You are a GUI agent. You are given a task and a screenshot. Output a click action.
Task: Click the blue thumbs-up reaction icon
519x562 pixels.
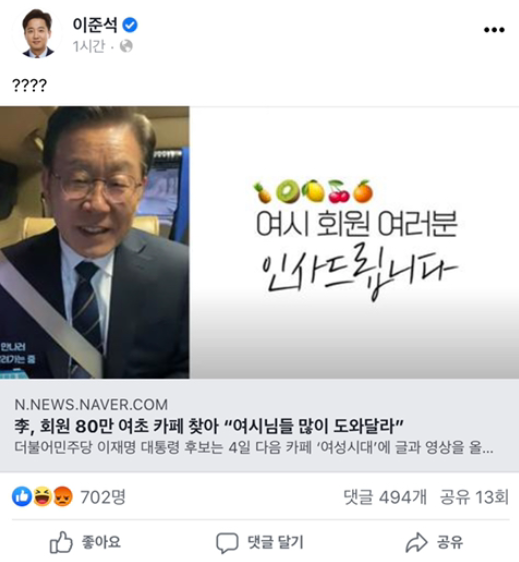[22, 496]
